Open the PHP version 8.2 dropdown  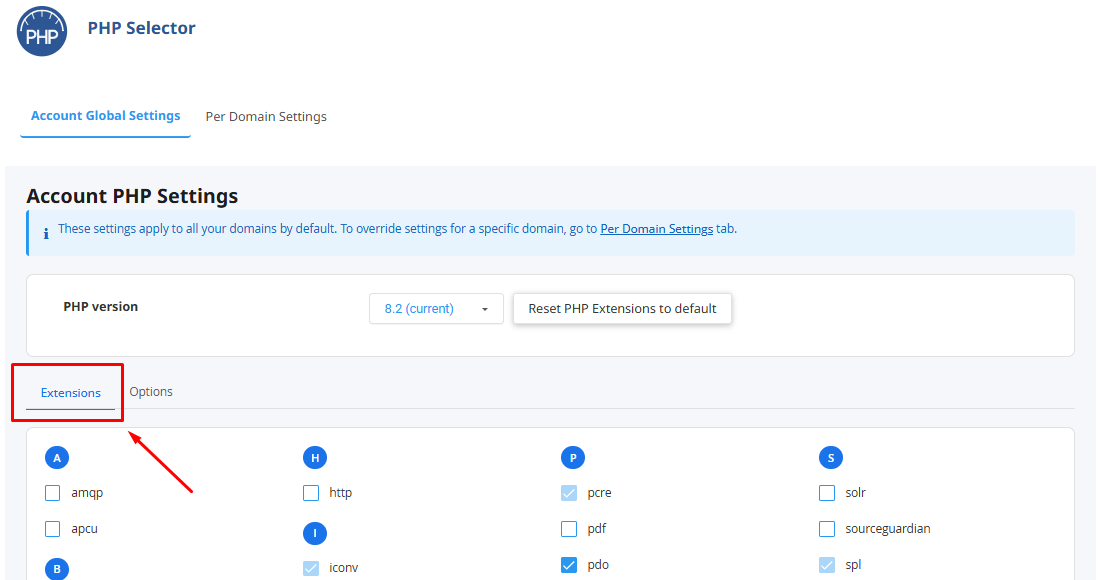click(x=436, y=309)
